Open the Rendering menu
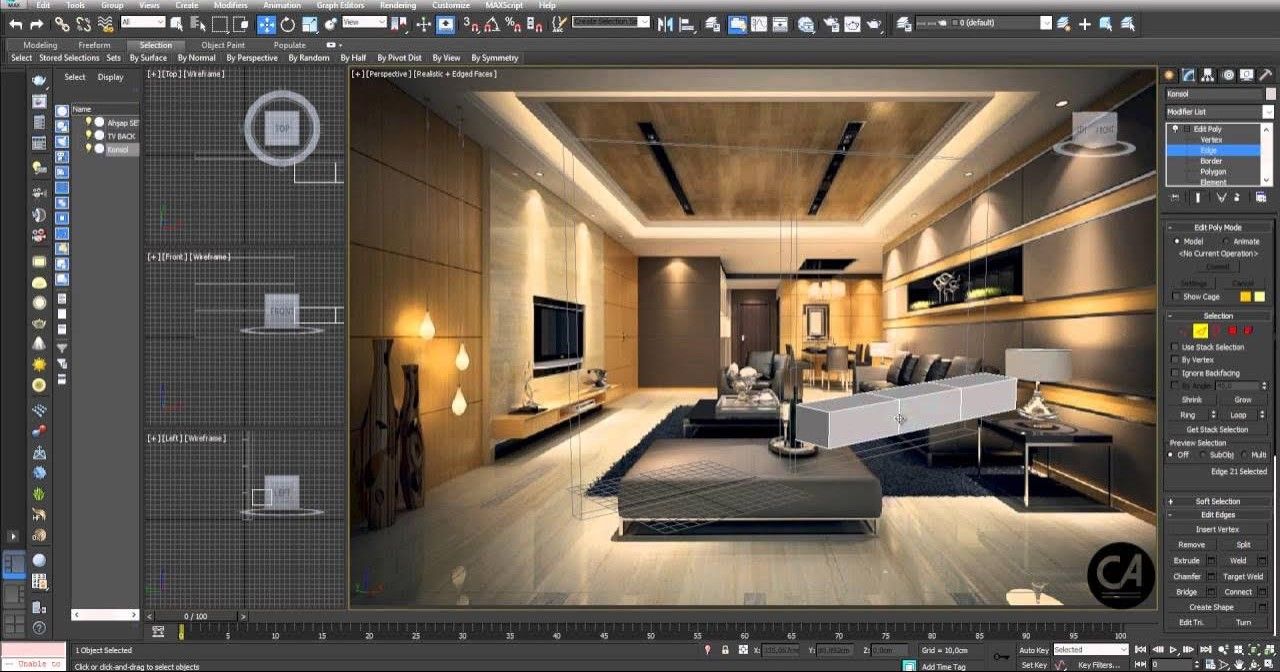Image resolution: width=1280 pixels, height=672 pixels. point(398,5)
